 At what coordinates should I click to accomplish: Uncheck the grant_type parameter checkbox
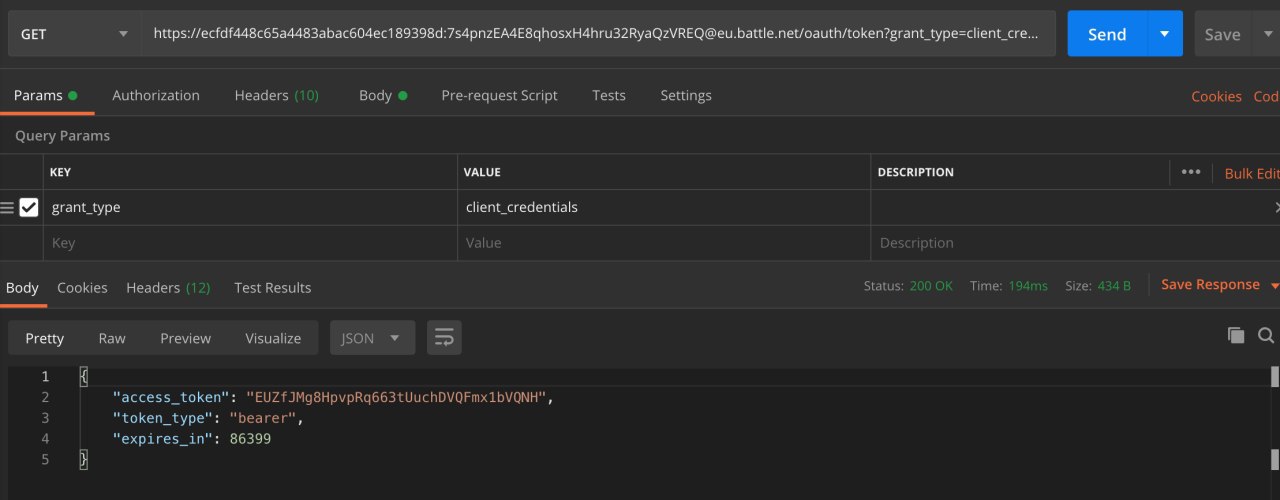29,208
